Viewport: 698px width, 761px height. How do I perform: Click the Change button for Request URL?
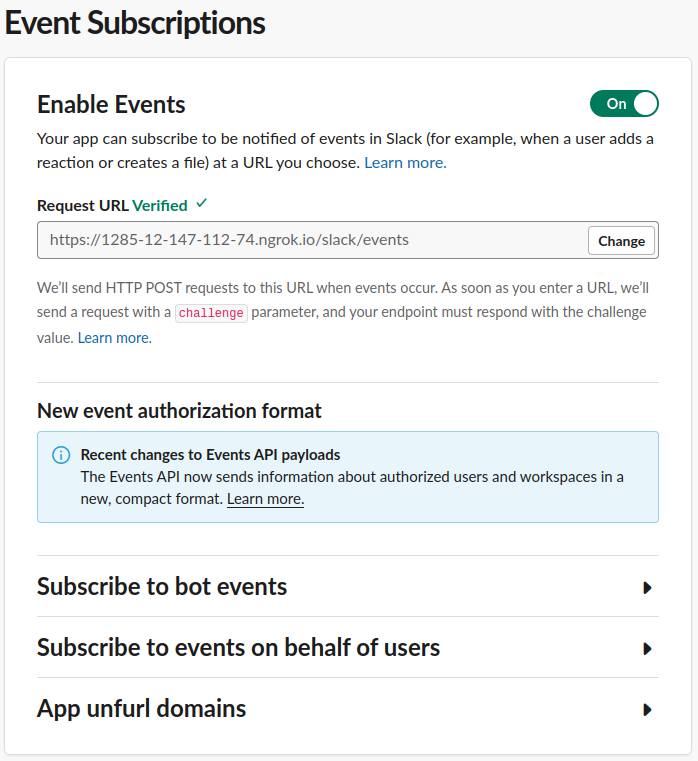(x=621, y=241)
